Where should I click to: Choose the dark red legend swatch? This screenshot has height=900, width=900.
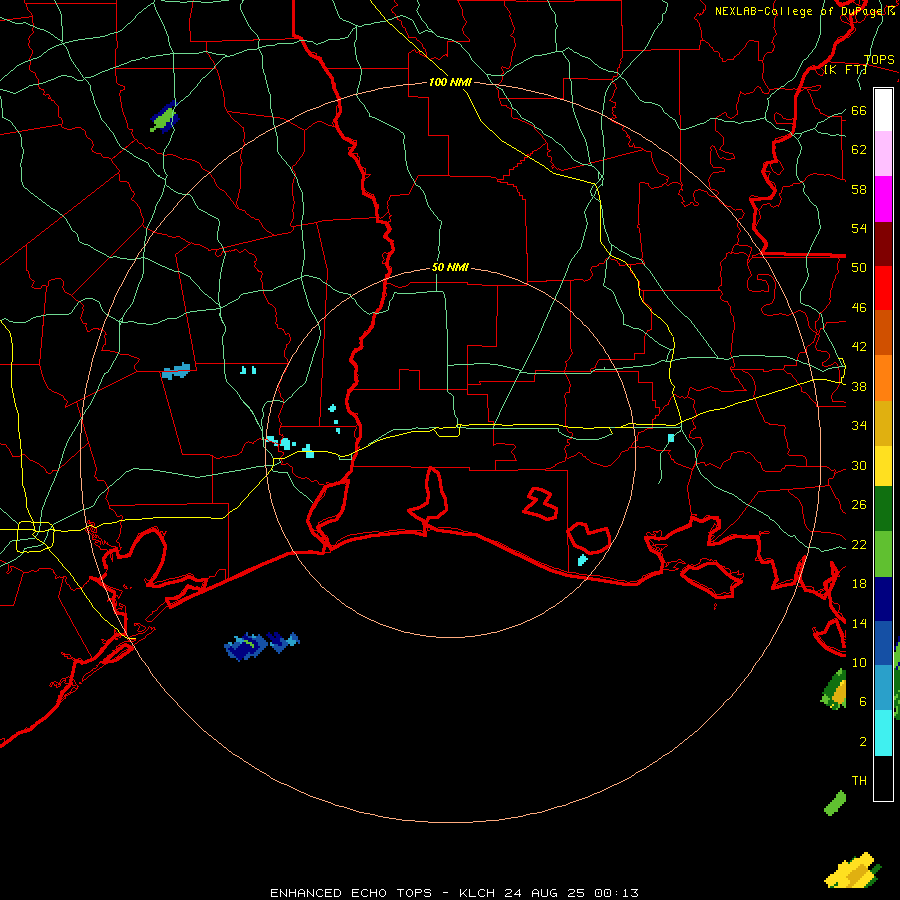tap(883, 244)
